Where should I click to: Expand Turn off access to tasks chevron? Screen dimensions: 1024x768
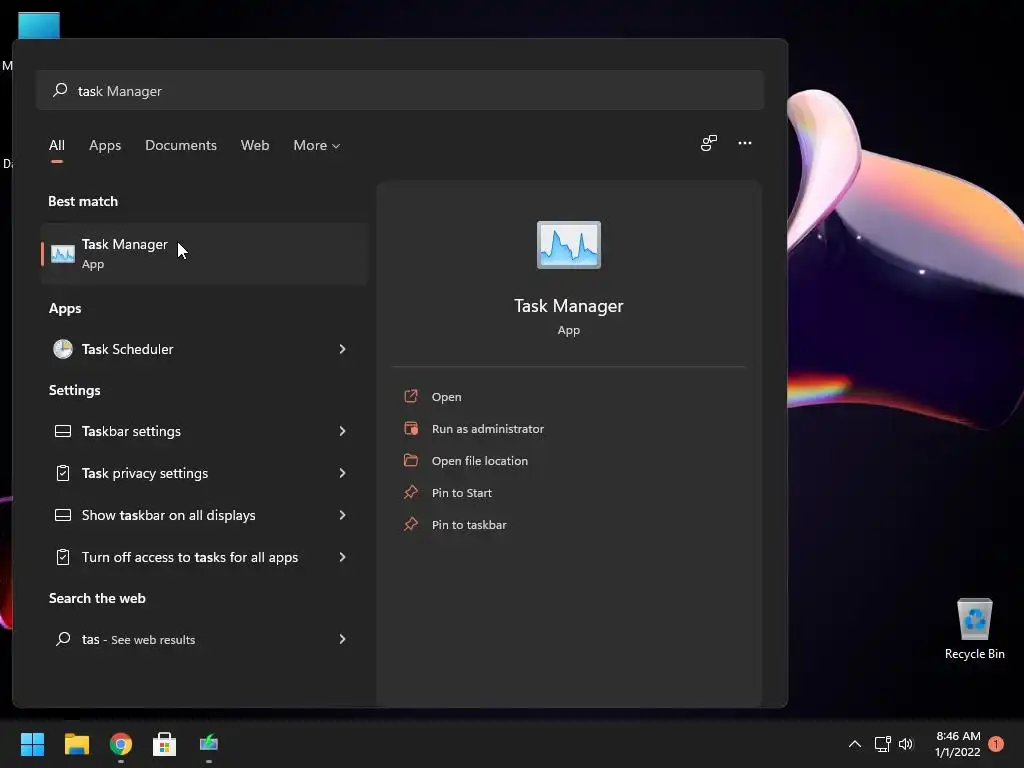(x=342, y=557)
